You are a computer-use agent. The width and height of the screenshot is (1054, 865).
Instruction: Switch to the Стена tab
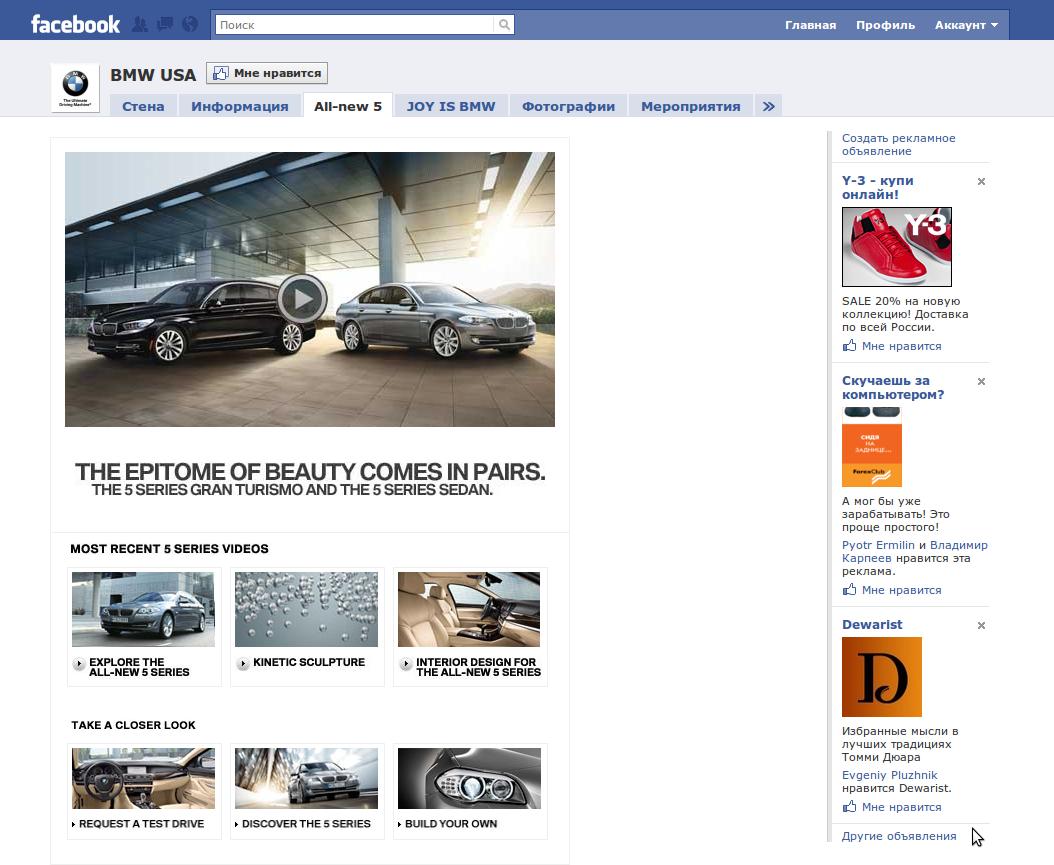point(143,106)
